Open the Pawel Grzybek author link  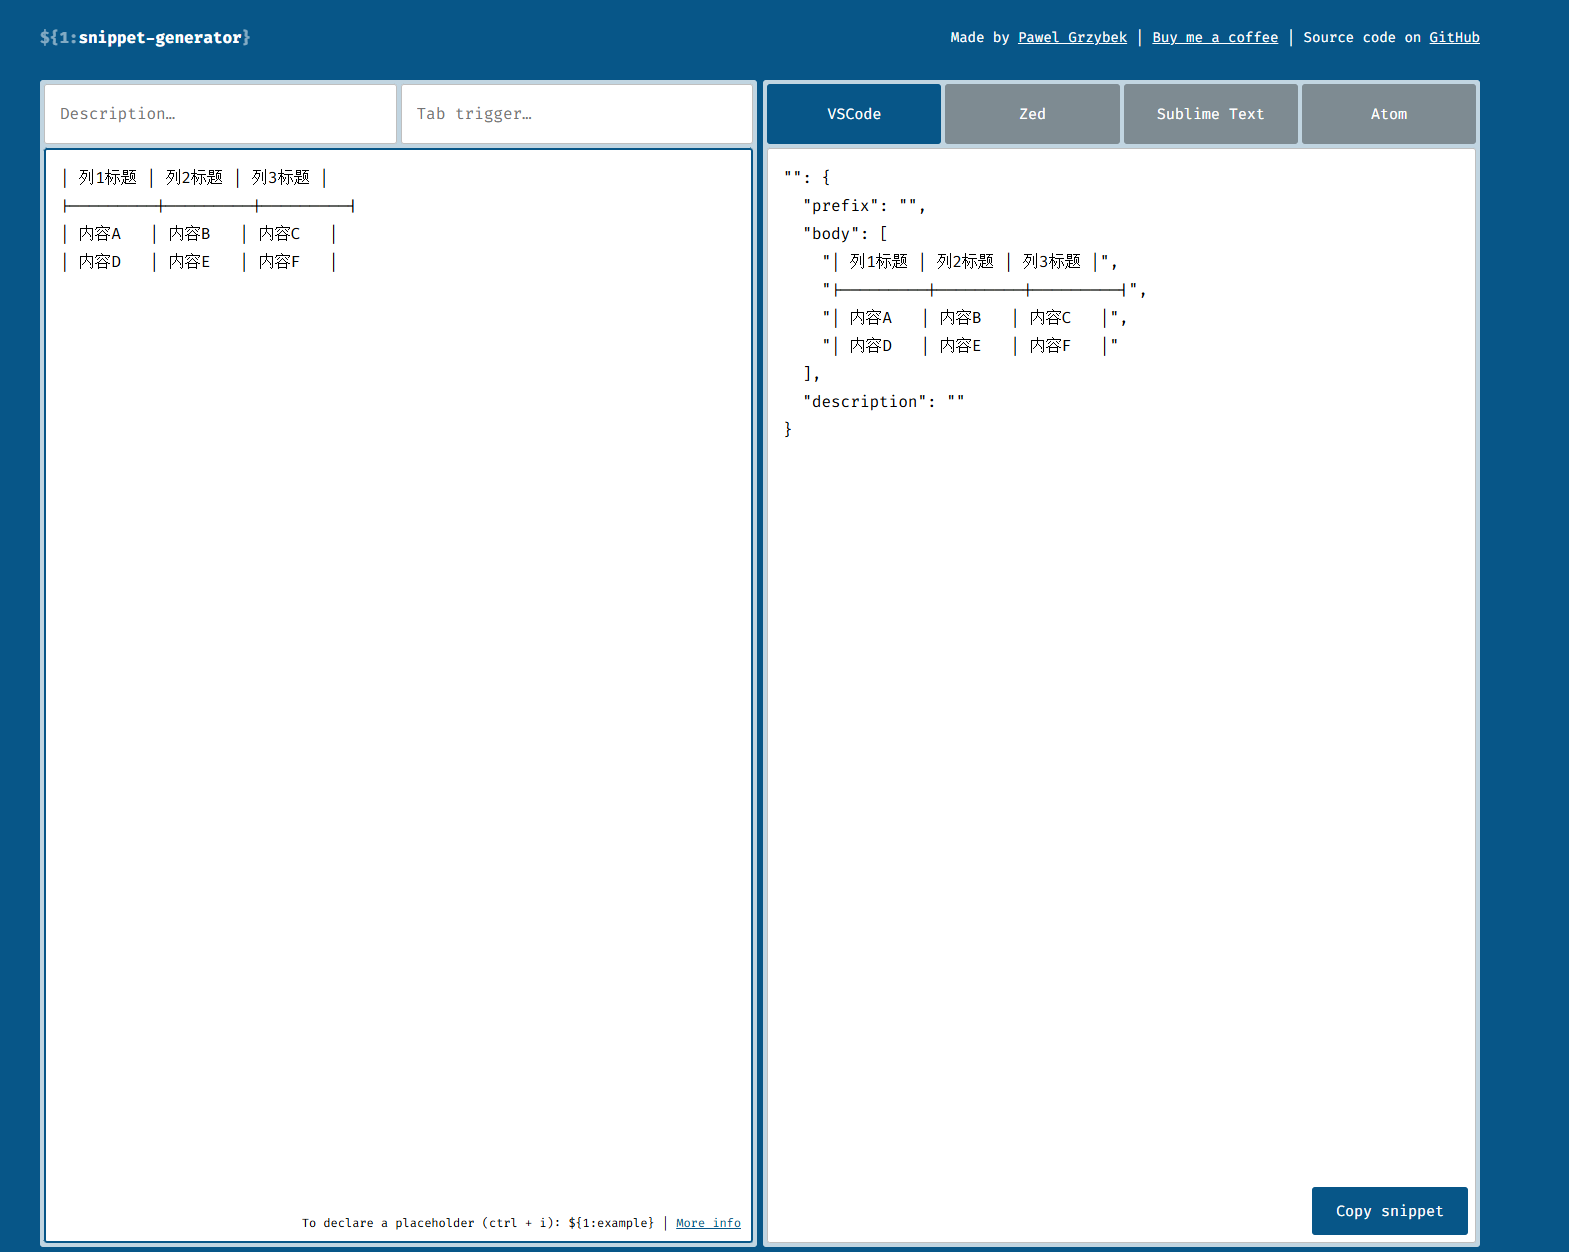pos(1072,37)
